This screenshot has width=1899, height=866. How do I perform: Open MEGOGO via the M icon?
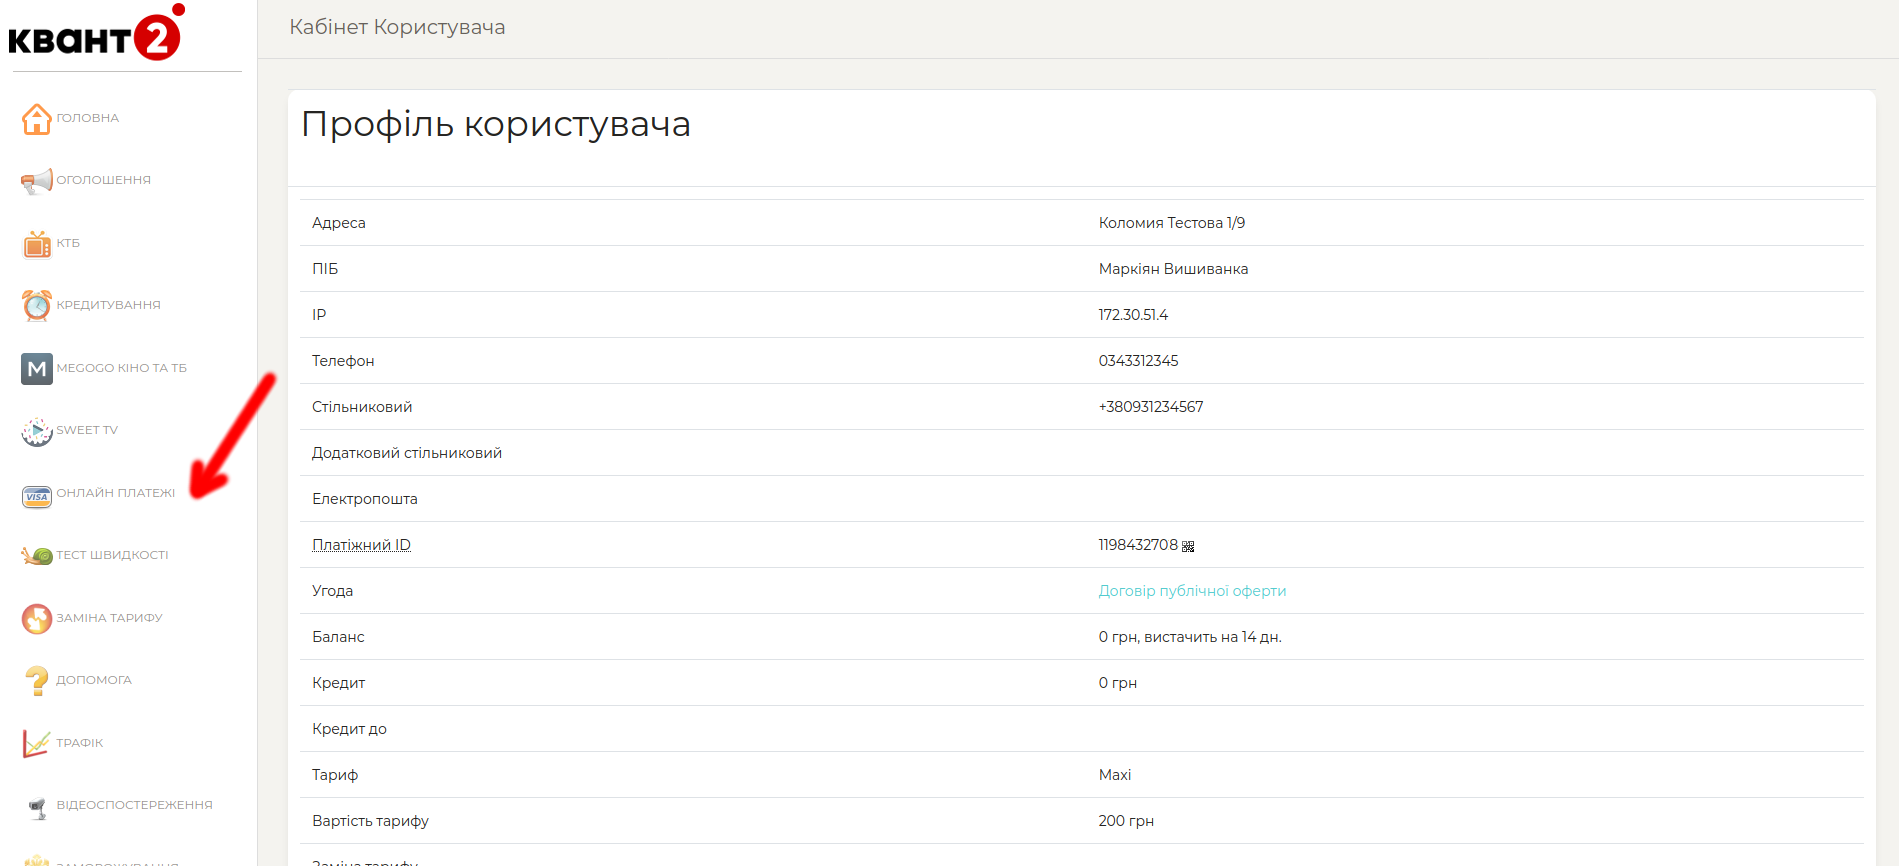point(37,369)
